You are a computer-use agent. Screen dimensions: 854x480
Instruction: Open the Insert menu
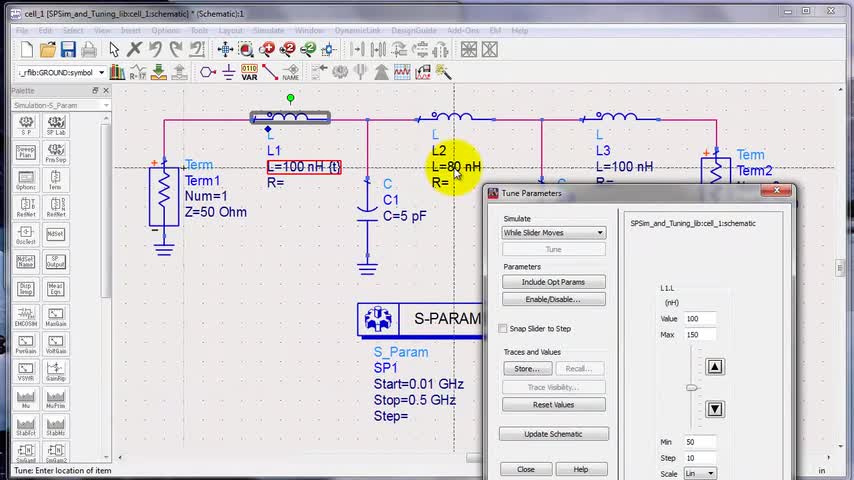pos(130,31)
